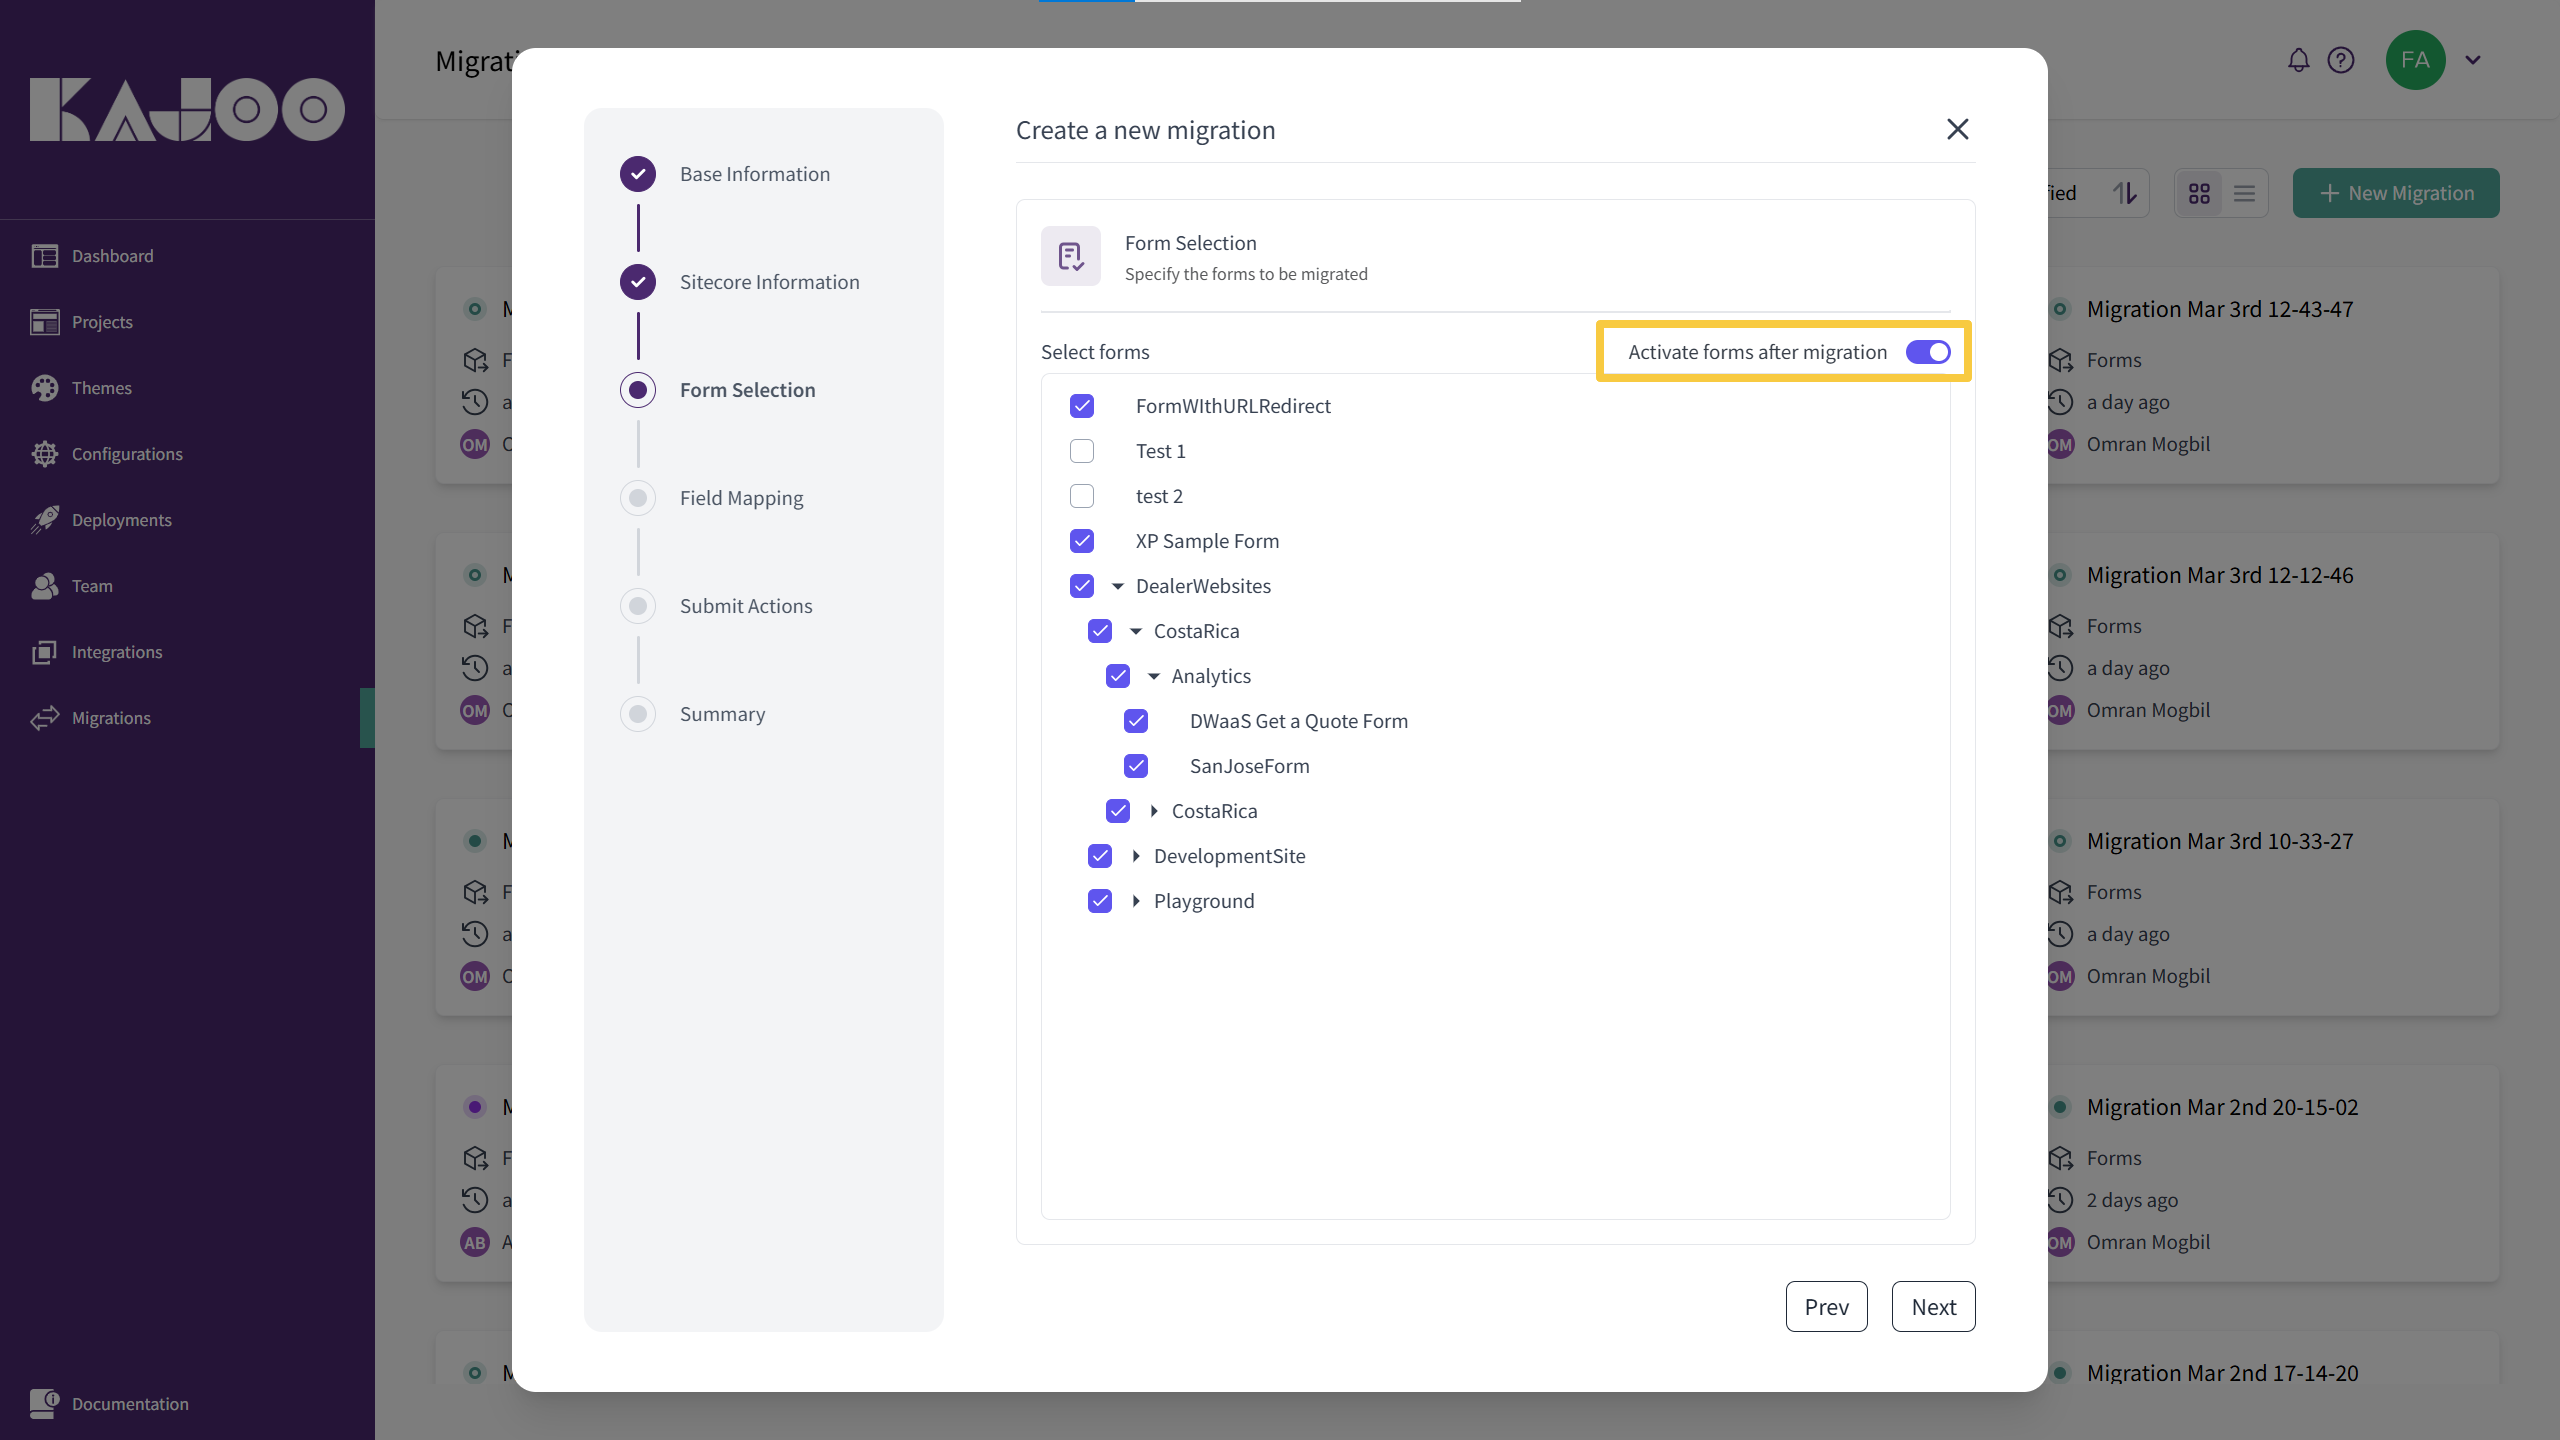Screen dimensions: 2560x1440
Task: Switch to grid view icon
Action: point(2199,193)
